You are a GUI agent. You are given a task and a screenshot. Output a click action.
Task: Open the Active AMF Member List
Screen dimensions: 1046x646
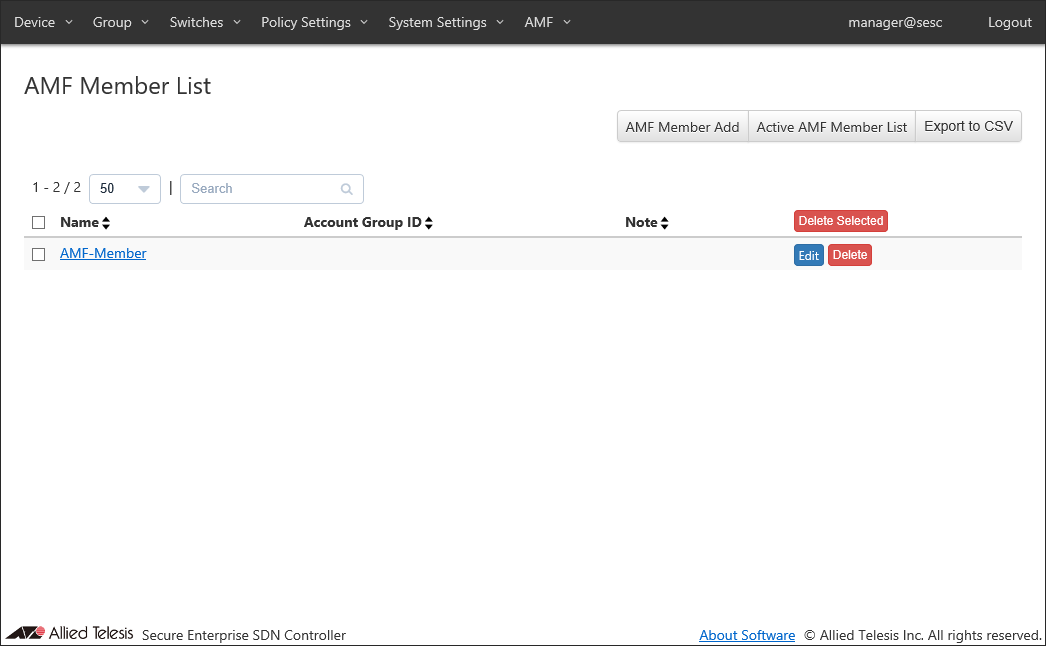point(831,127)
